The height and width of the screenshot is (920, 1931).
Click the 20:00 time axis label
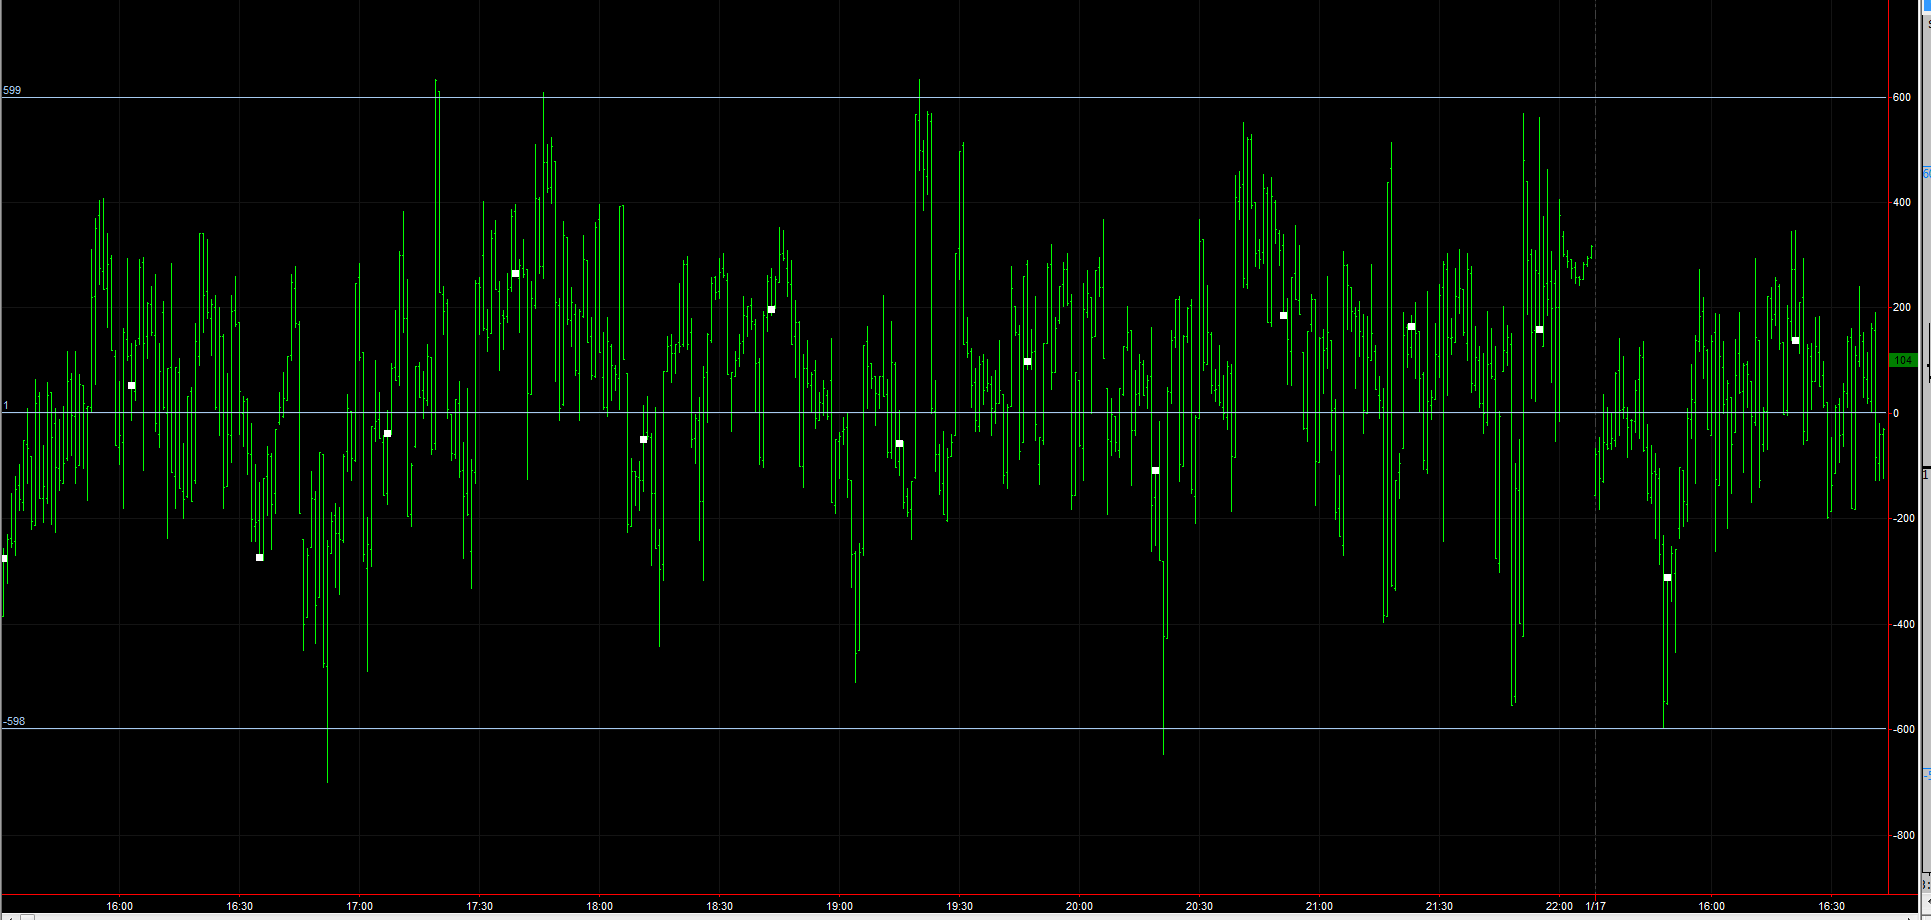(1080, 907)
